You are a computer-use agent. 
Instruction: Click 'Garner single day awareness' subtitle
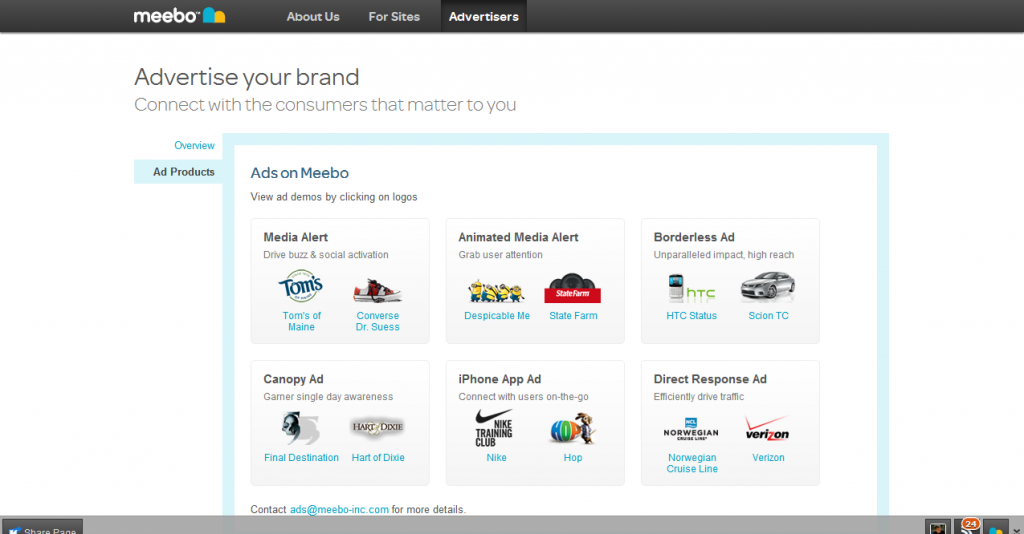[x=328, y=396]
